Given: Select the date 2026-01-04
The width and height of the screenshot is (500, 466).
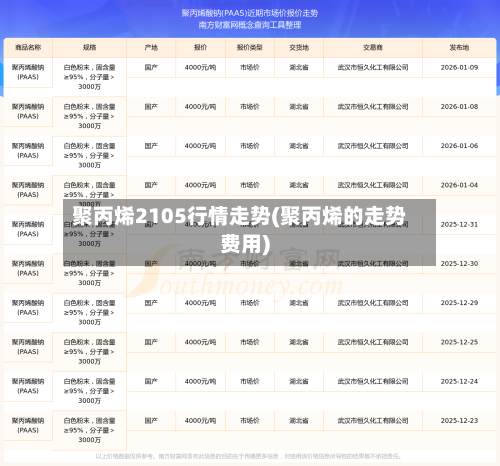Looking at the screenshot, I should pyautogui.click(x=459, y=185).
